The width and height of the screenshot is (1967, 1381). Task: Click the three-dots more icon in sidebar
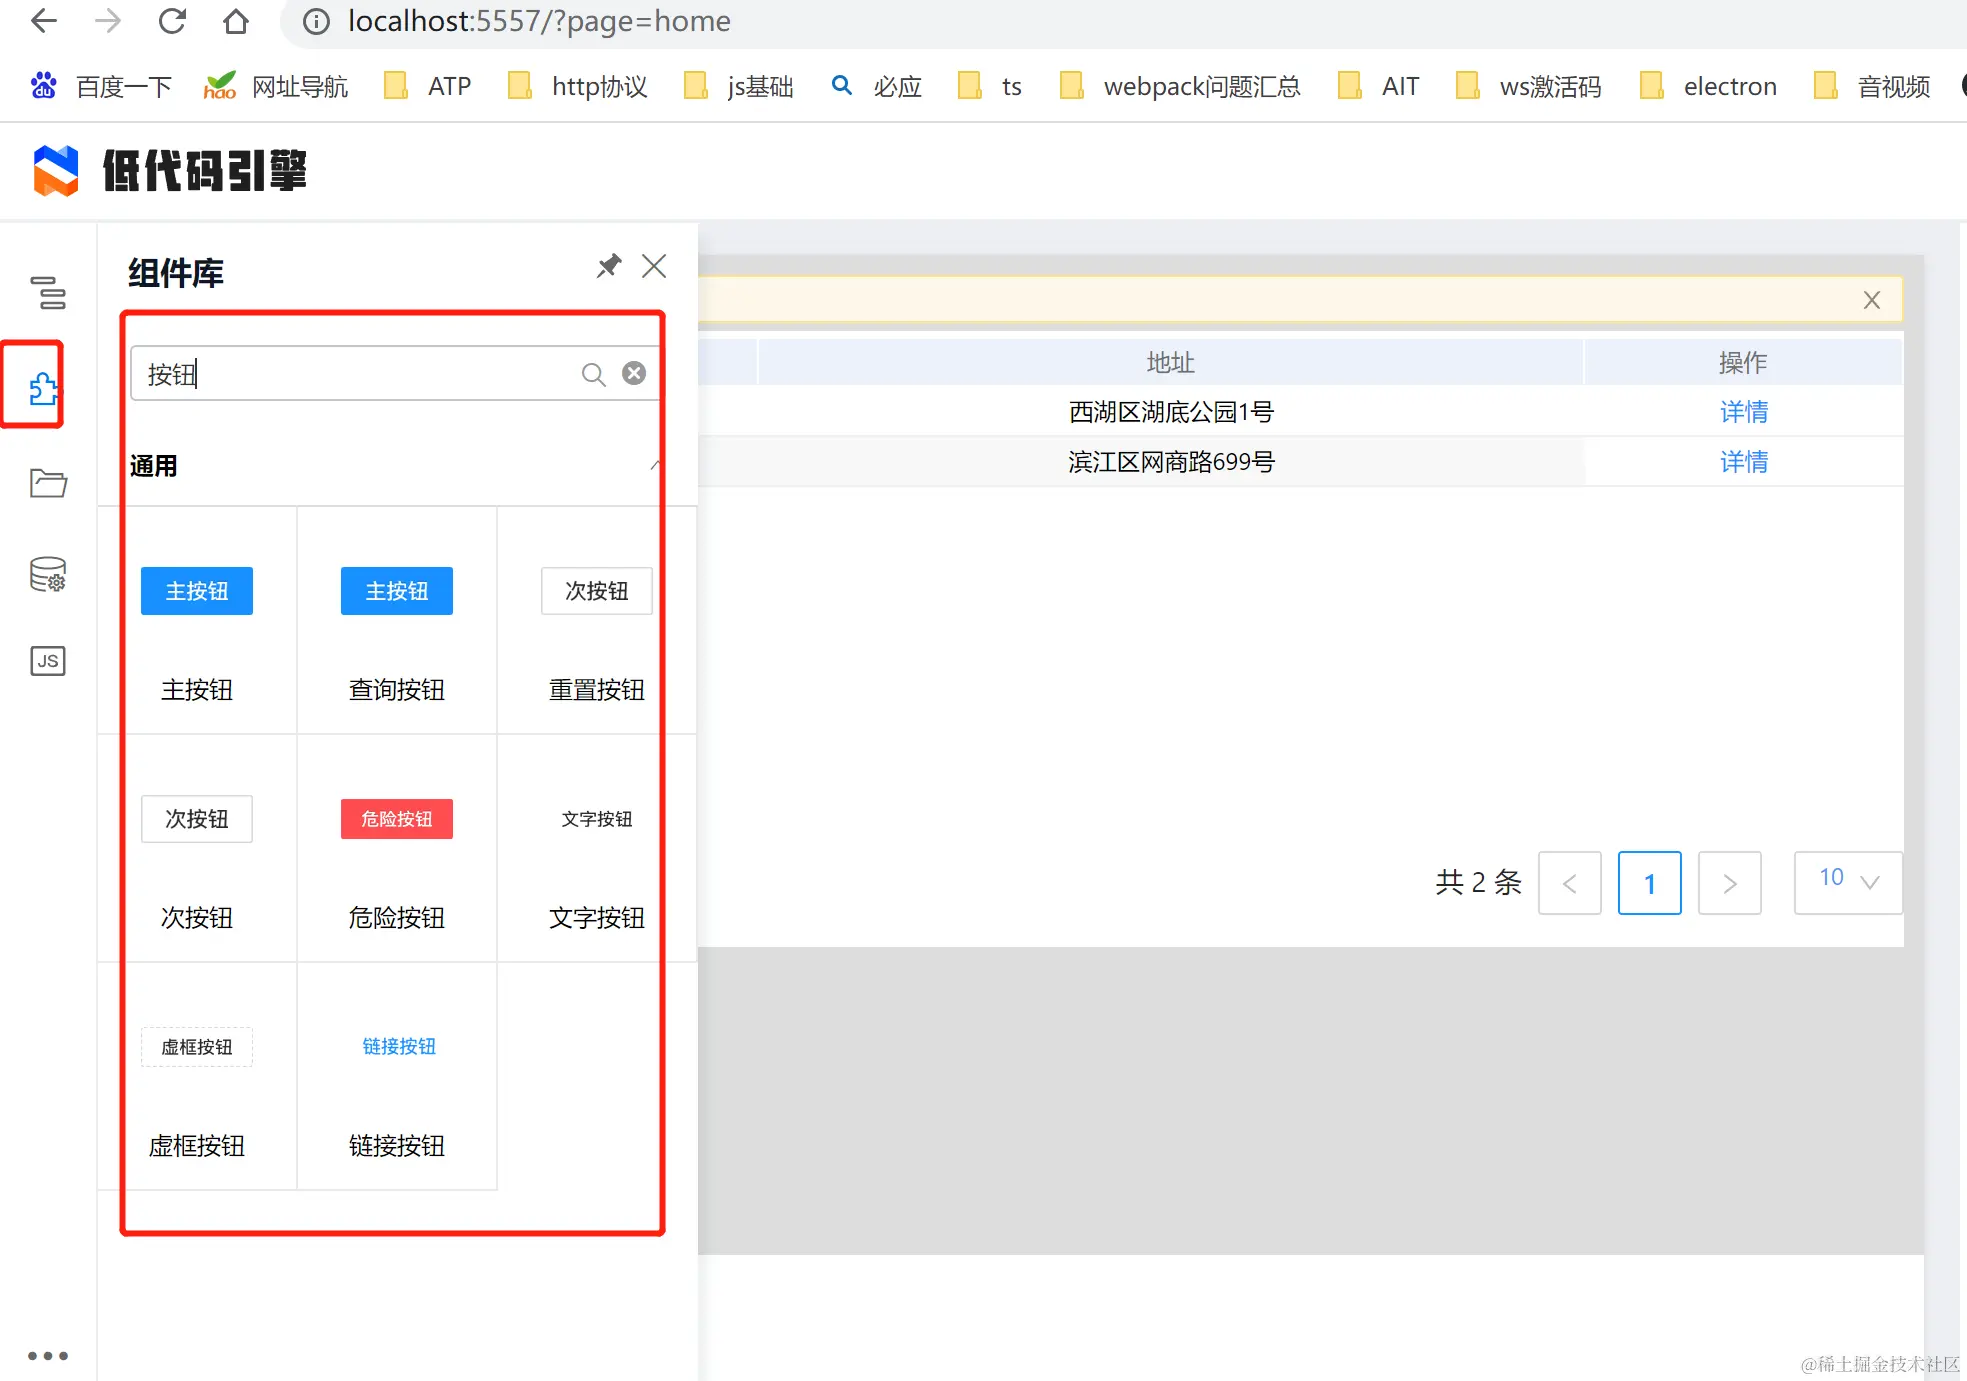pyautogui.click(x=48, y=1356)
